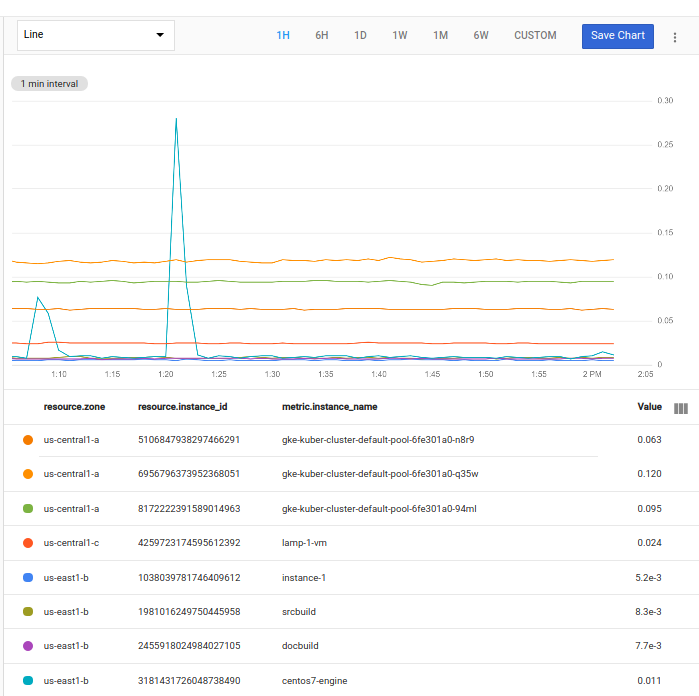Toggle the lamp-1-vm series color dot

tap(27, 543)
